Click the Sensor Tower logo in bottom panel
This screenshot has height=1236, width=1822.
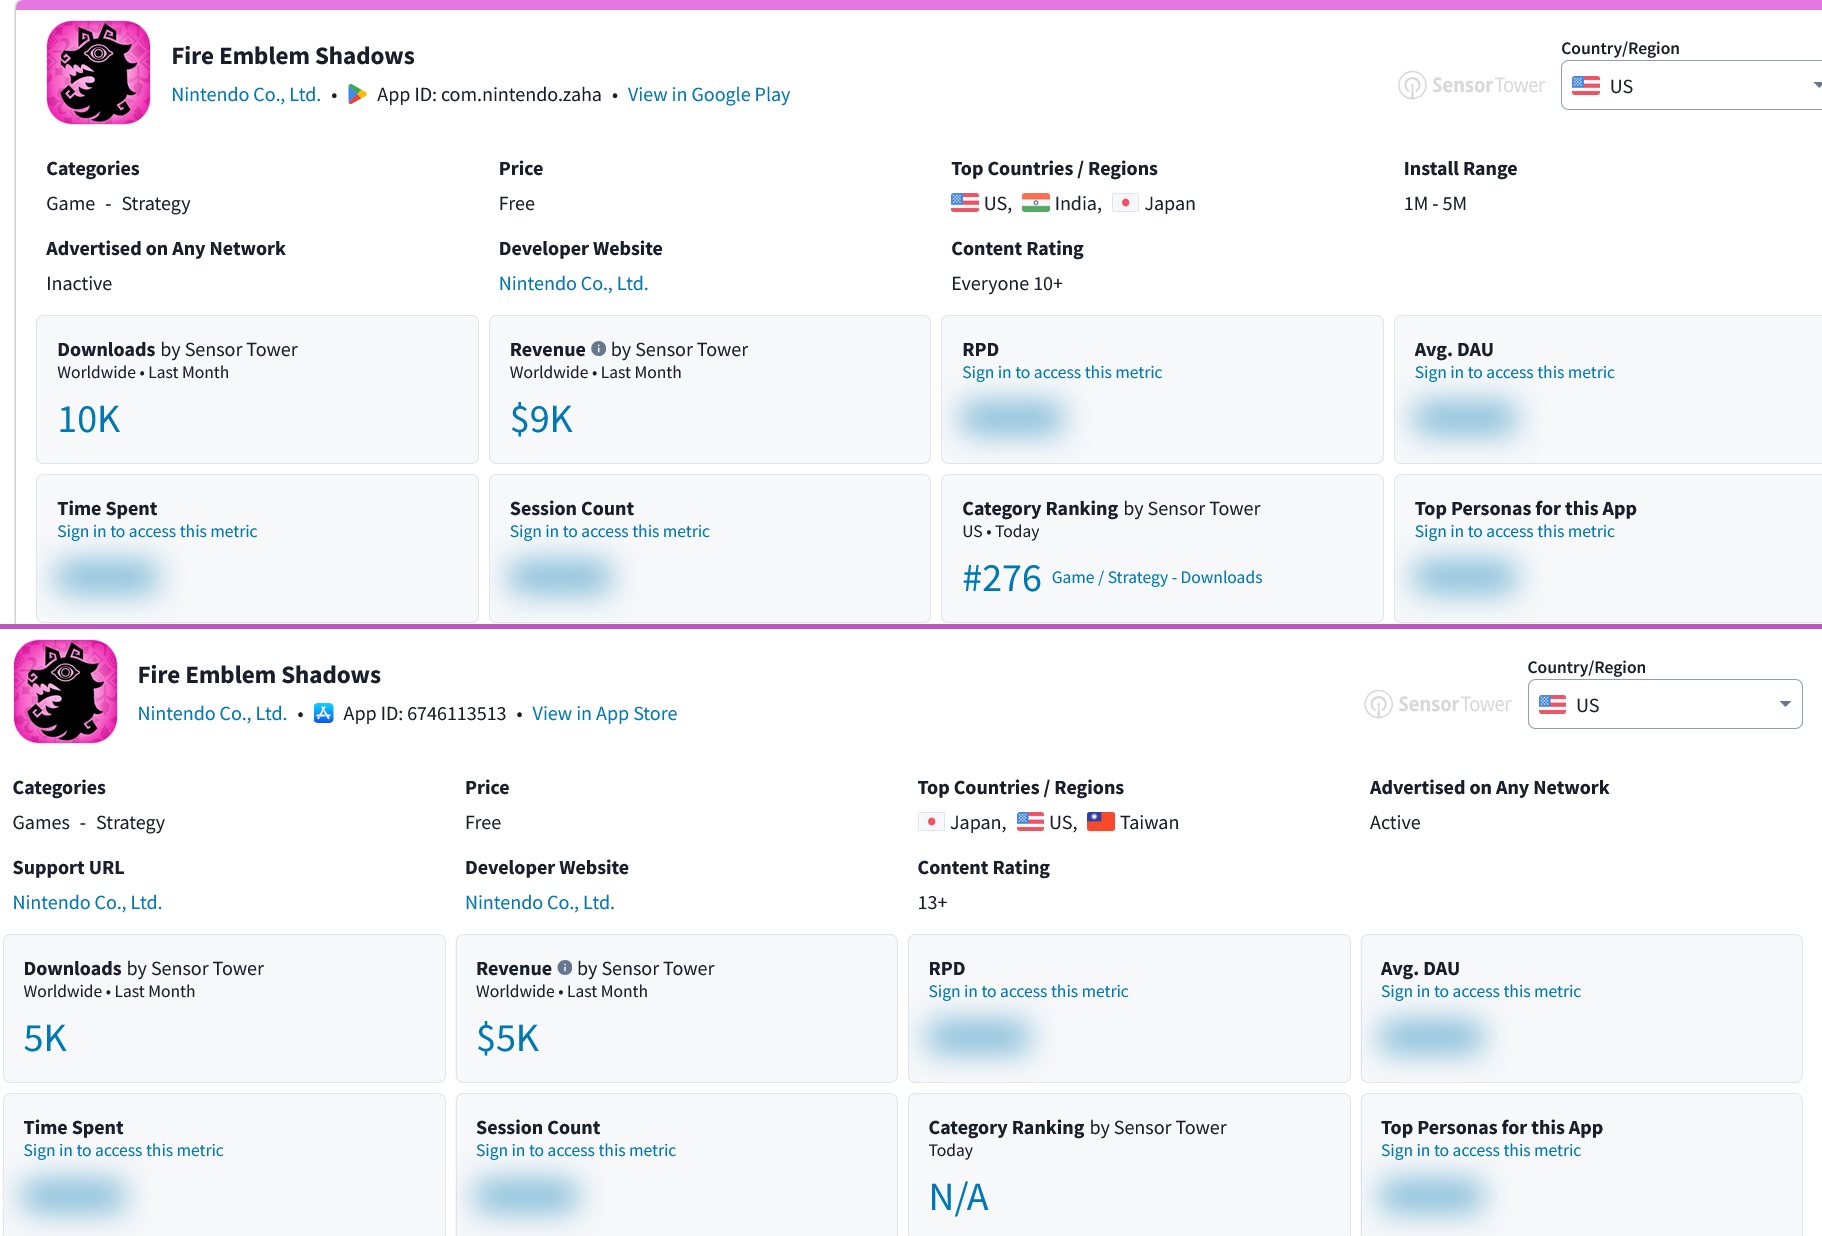1437,704
